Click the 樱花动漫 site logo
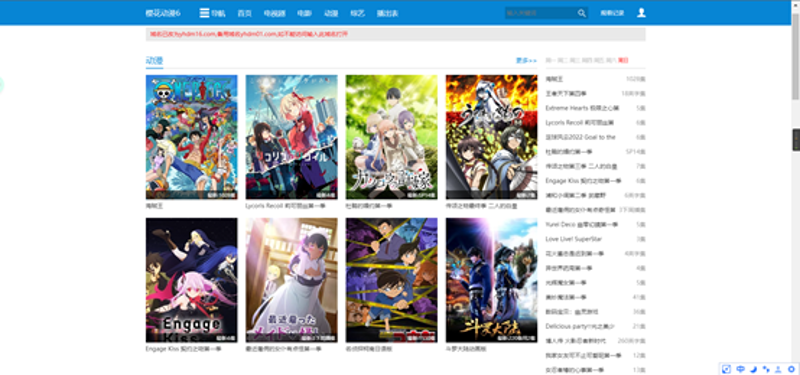This screenshot has width=800, height=375. 163,13
